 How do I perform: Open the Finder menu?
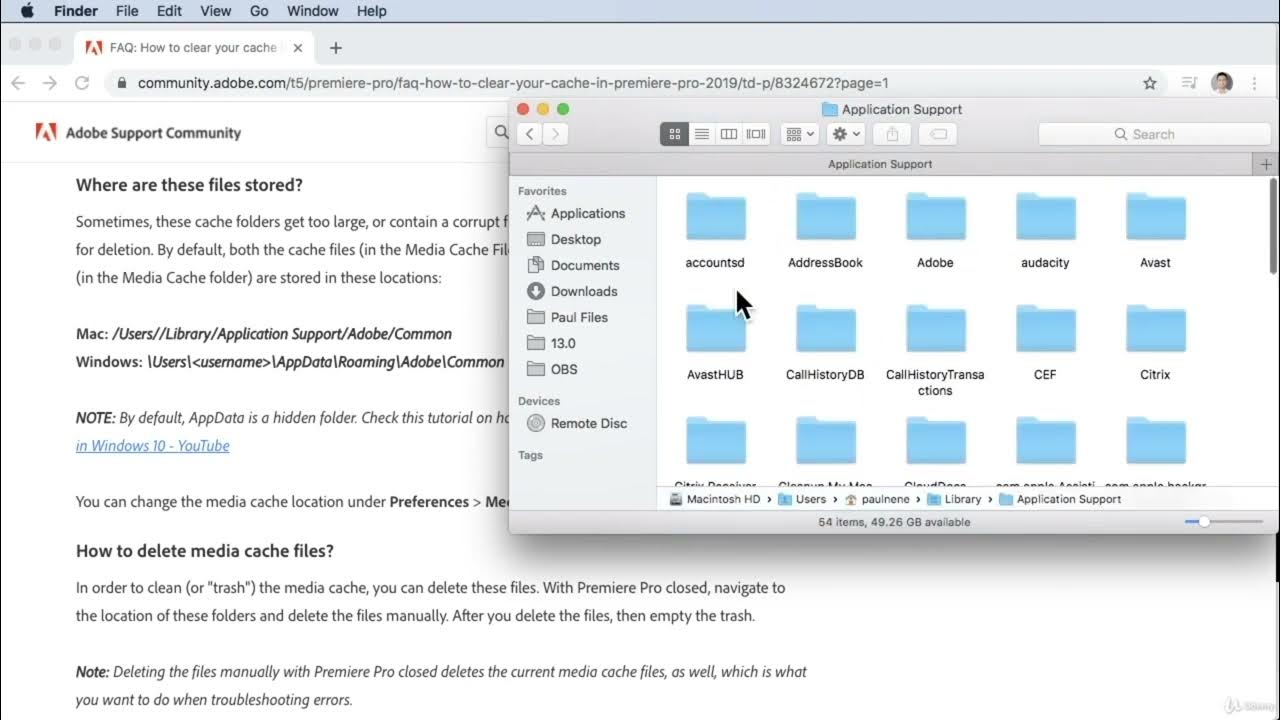(74, 11)
